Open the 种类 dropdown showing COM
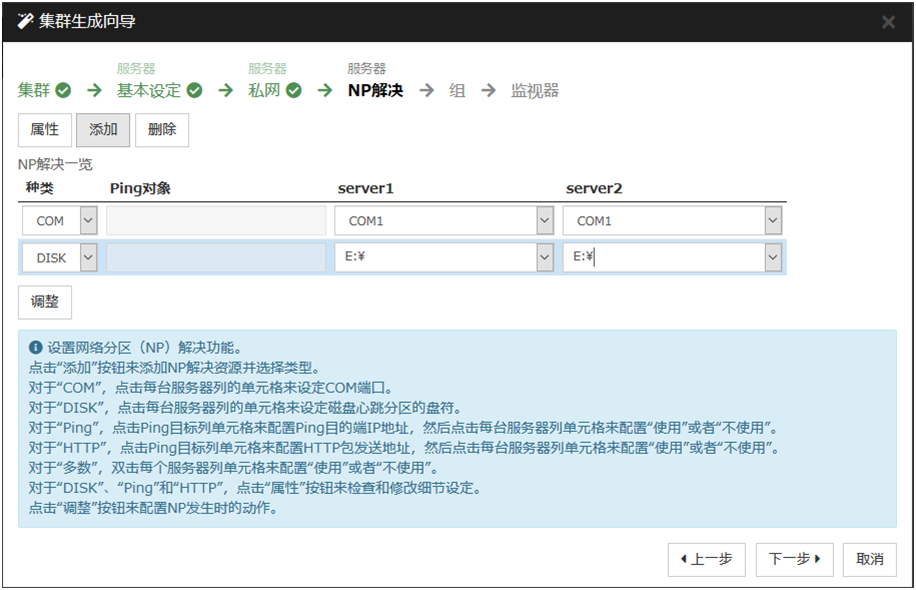The image size is (916, 590). (88, 221)
